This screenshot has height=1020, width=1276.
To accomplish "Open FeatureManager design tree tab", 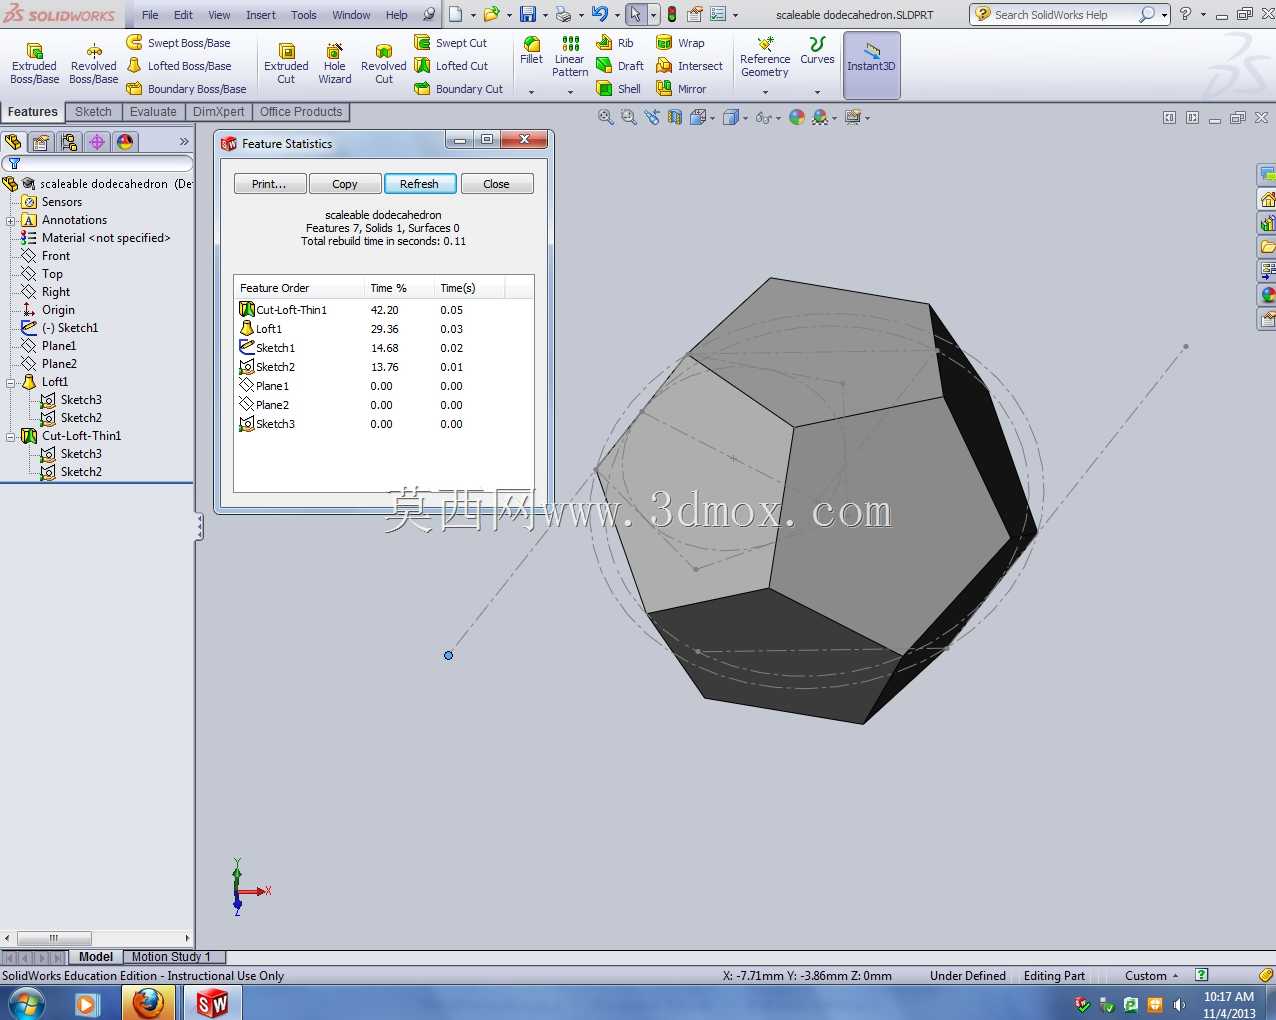I will pyautogui.click(x=13, y=142).
